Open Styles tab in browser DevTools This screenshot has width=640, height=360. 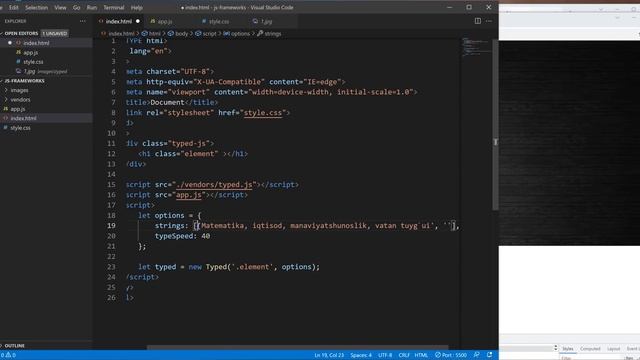568,349
